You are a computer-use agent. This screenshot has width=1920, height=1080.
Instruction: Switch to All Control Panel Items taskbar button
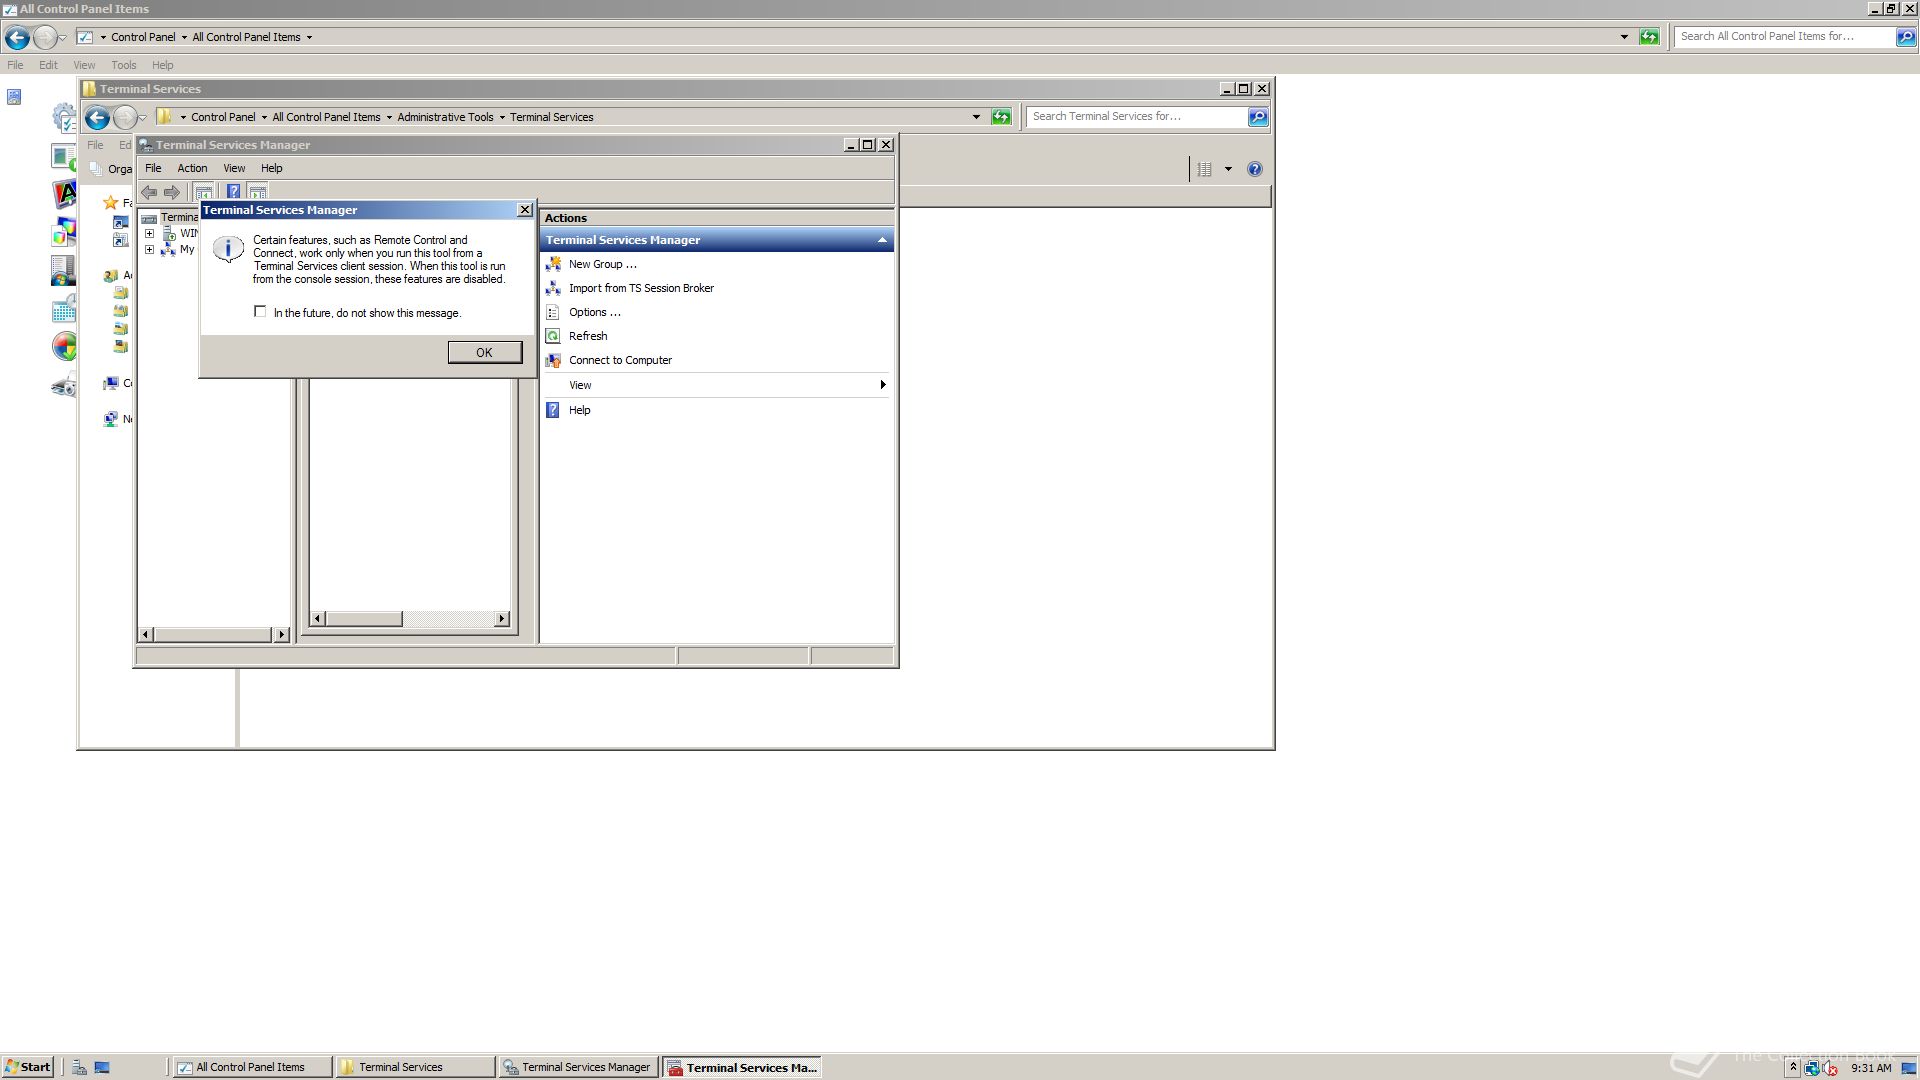[252, 1067]
